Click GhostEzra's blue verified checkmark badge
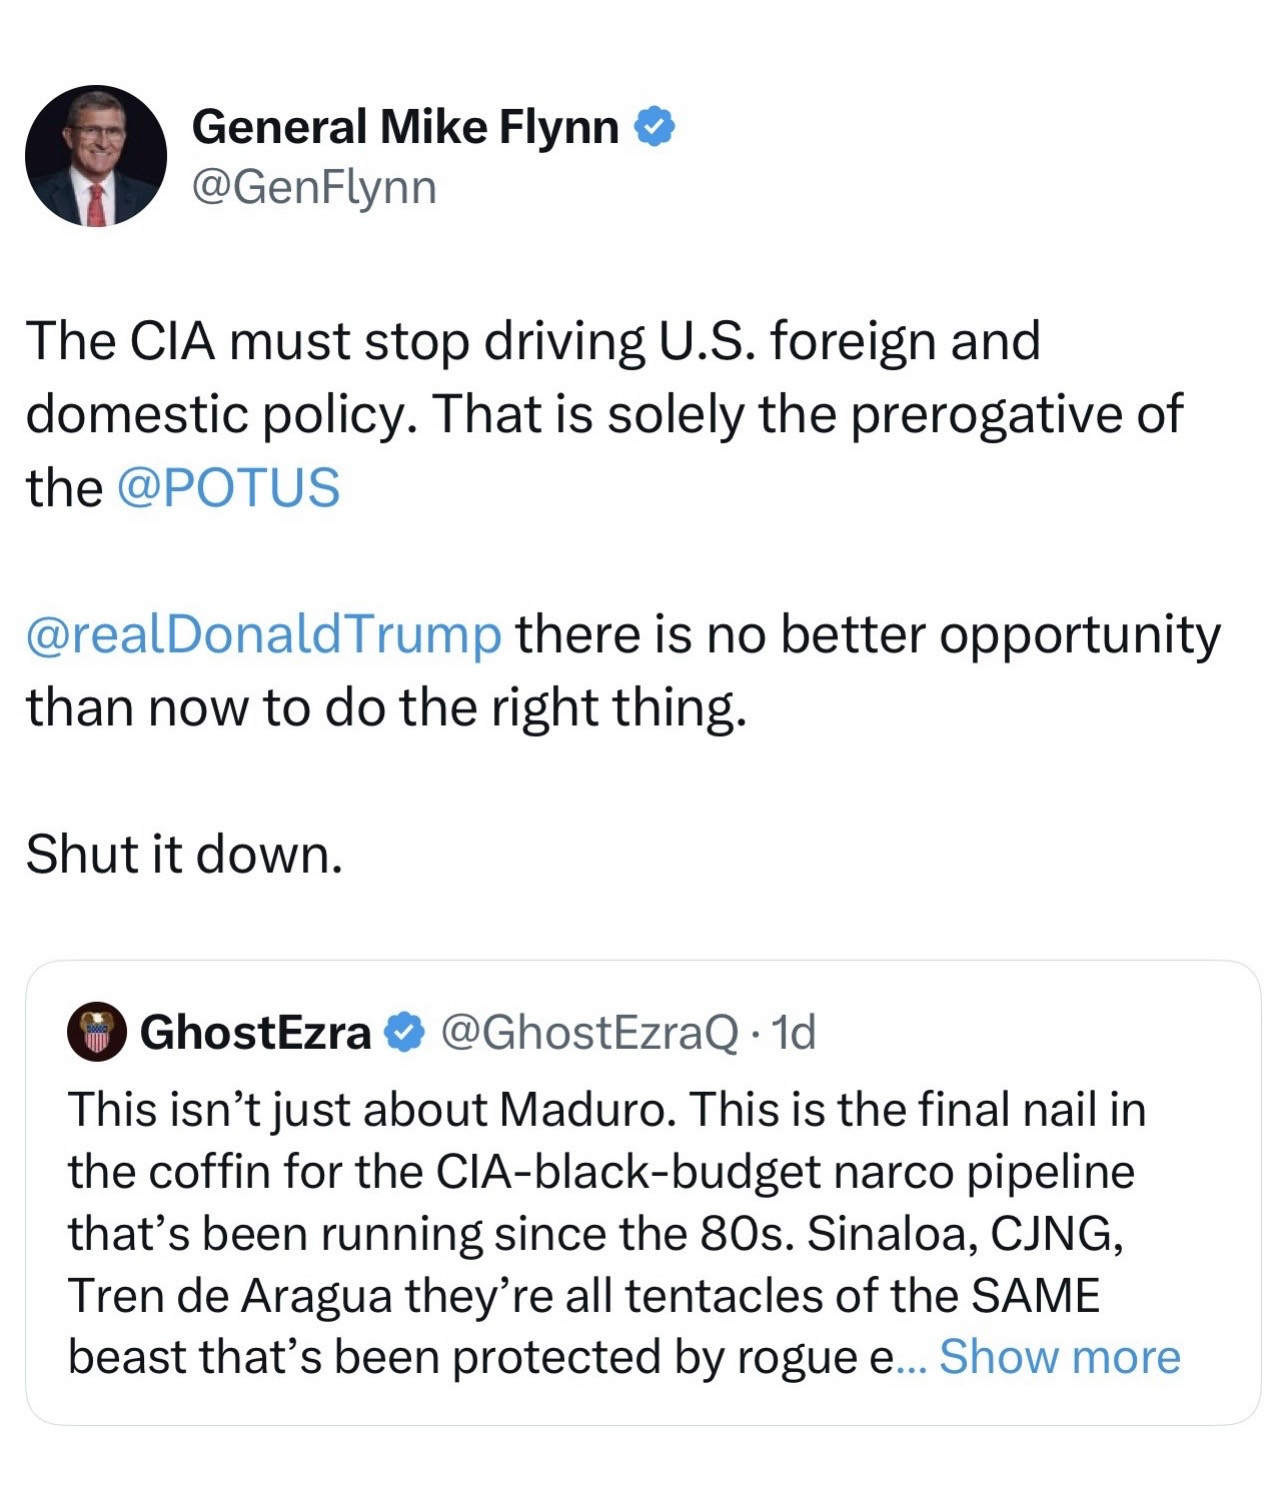The height and width of the screenshot is (1503, 1288). [405, 1032]
